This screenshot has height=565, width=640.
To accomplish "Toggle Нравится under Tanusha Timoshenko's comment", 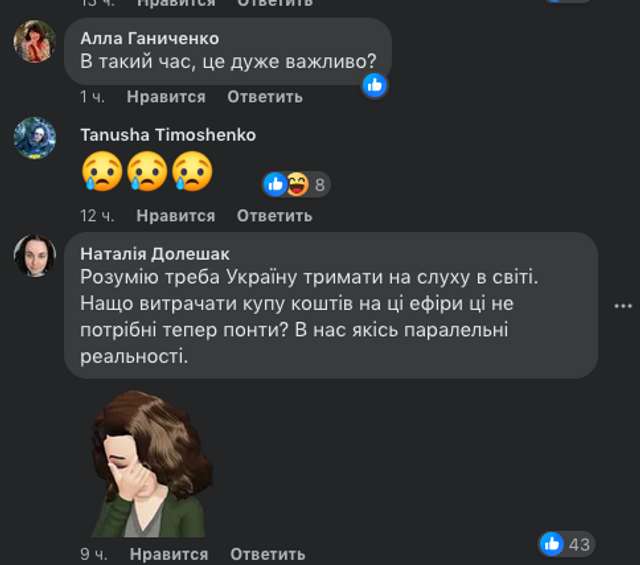I will pyautogui.click(x=176, y=216).
